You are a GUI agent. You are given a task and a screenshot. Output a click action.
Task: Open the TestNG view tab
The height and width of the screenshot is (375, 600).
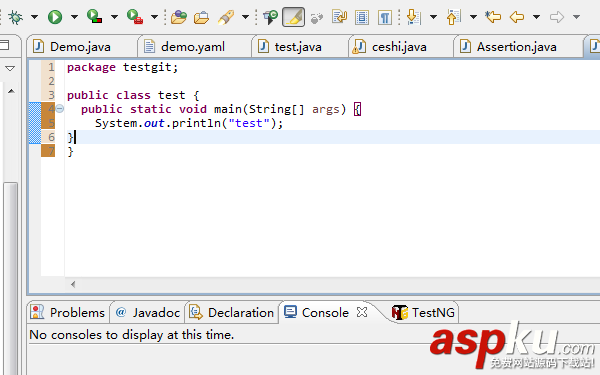tap(424, 313)
